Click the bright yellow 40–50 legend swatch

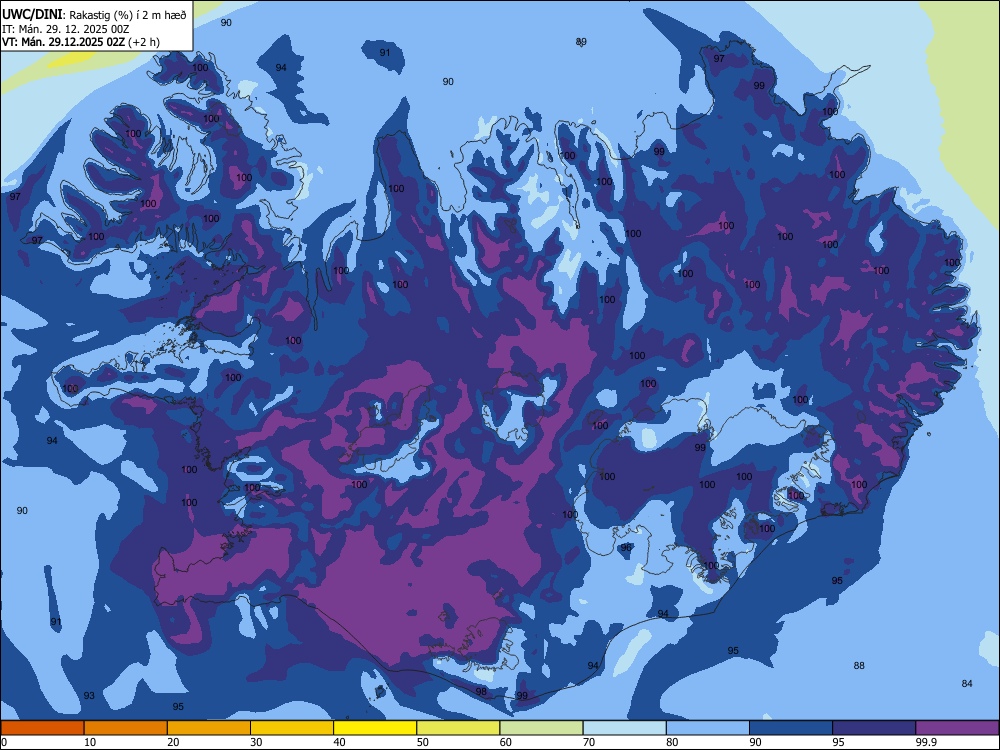pyautogui.click(x=375, y=728)
